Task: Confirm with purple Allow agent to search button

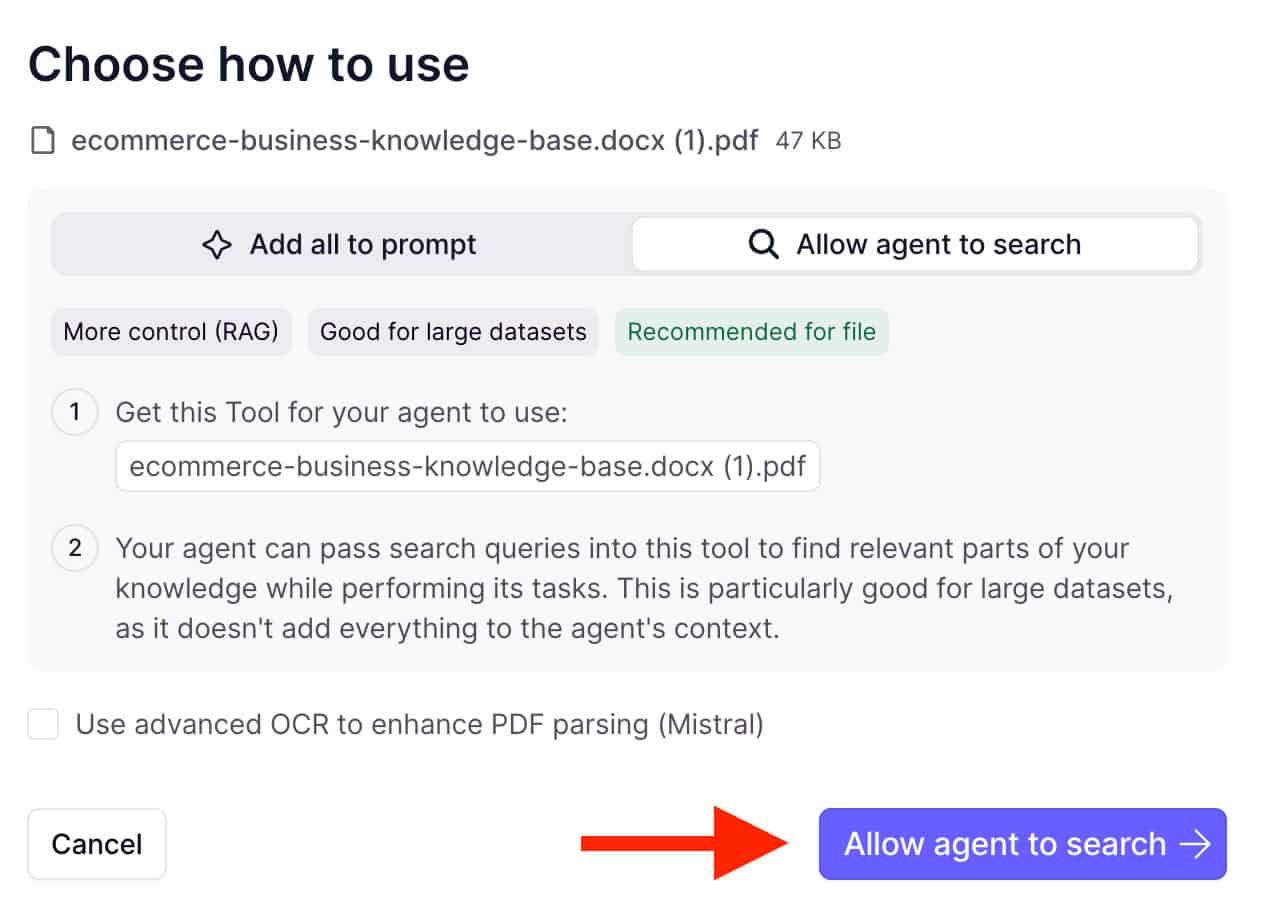Action: coord(1022,844)
